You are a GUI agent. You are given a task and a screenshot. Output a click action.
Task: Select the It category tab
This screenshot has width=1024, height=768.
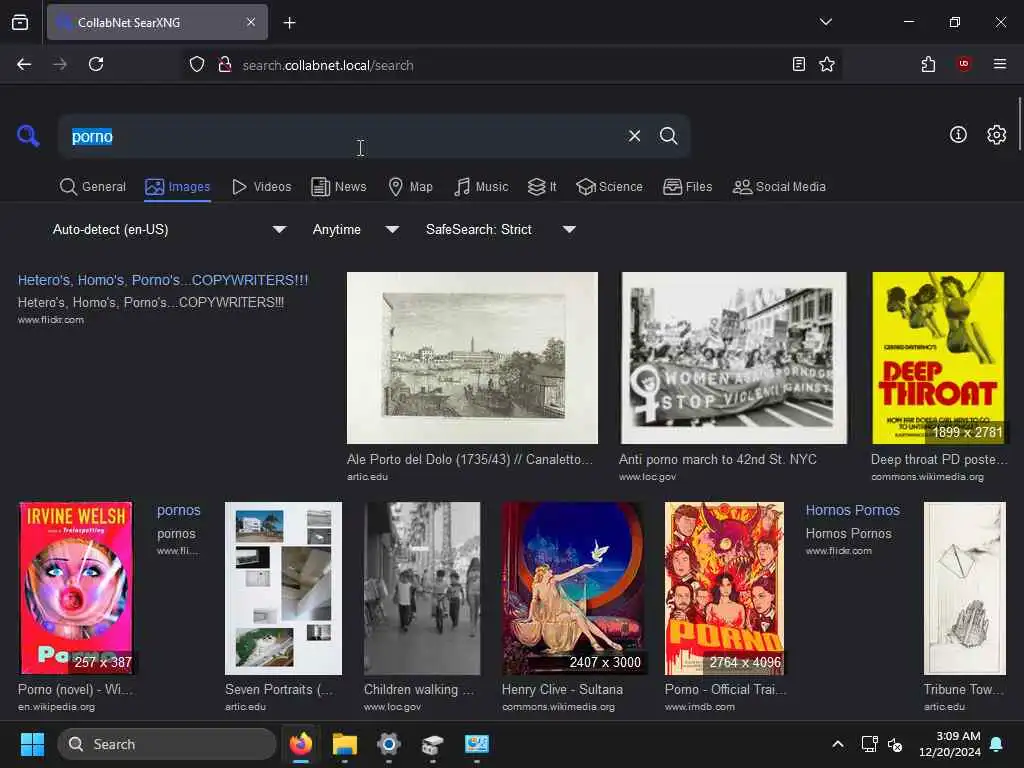tap(542, 187)
